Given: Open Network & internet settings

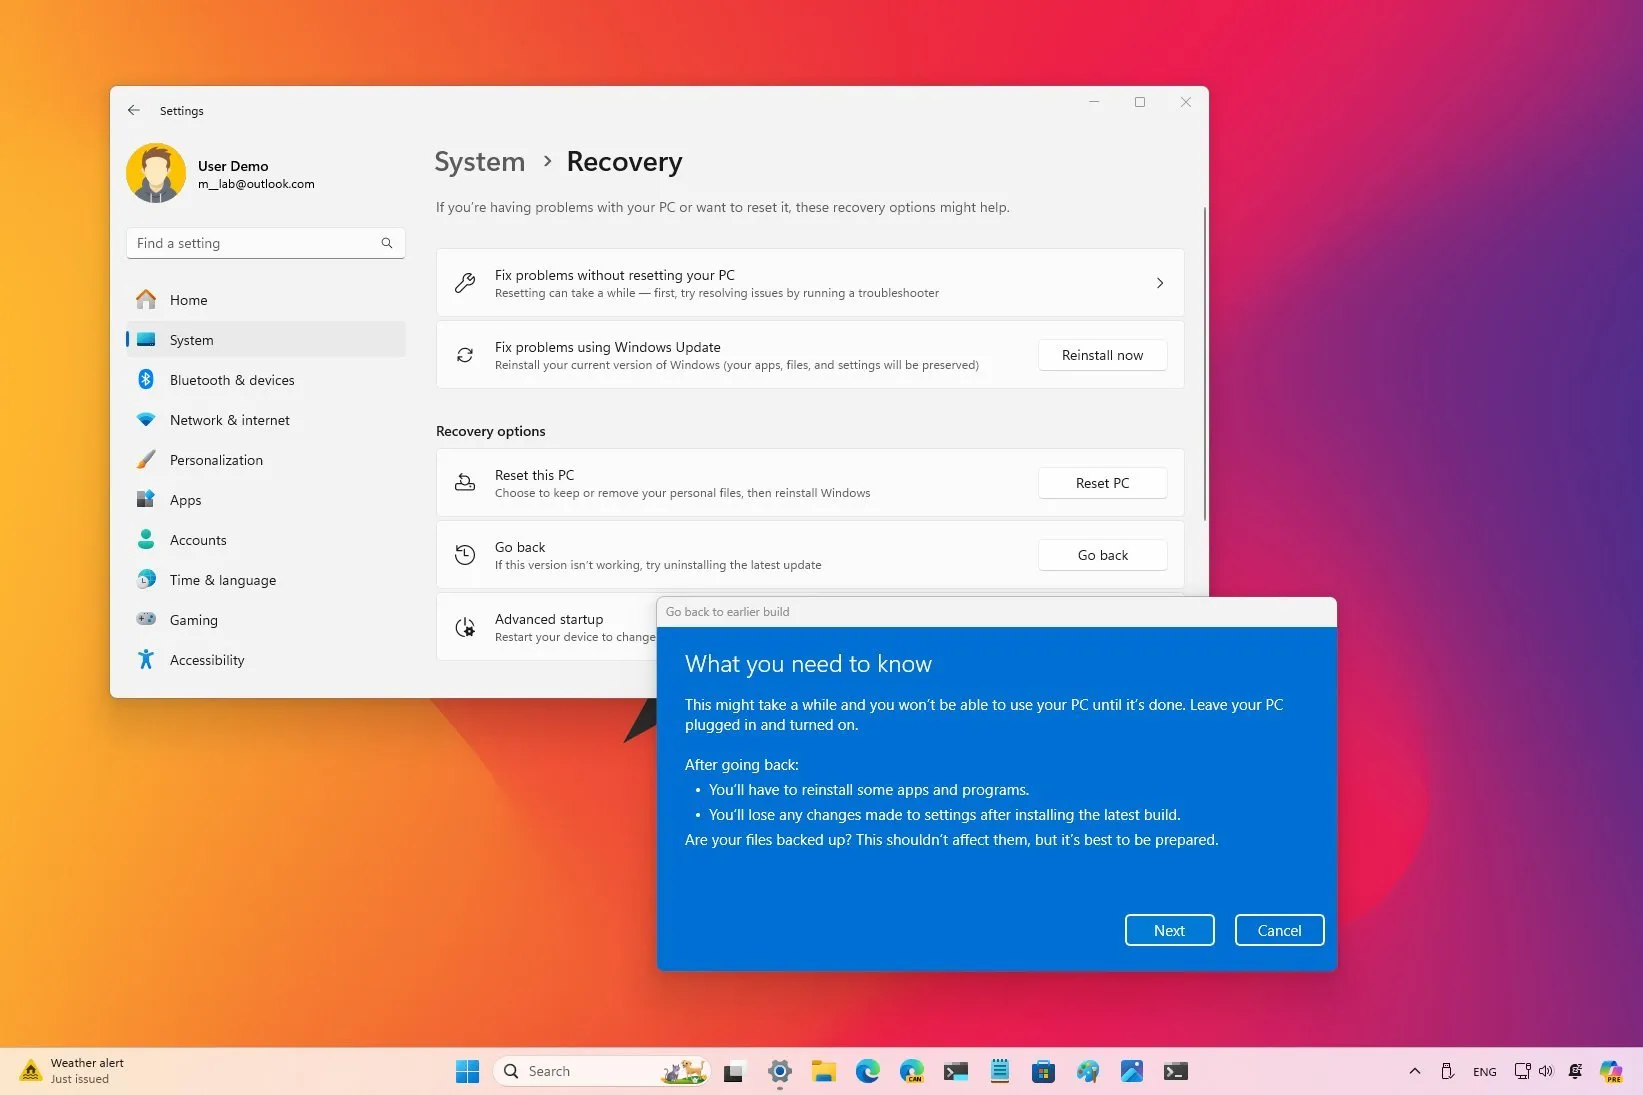Looking at the screenshot, I should click(x=265, y=420).
